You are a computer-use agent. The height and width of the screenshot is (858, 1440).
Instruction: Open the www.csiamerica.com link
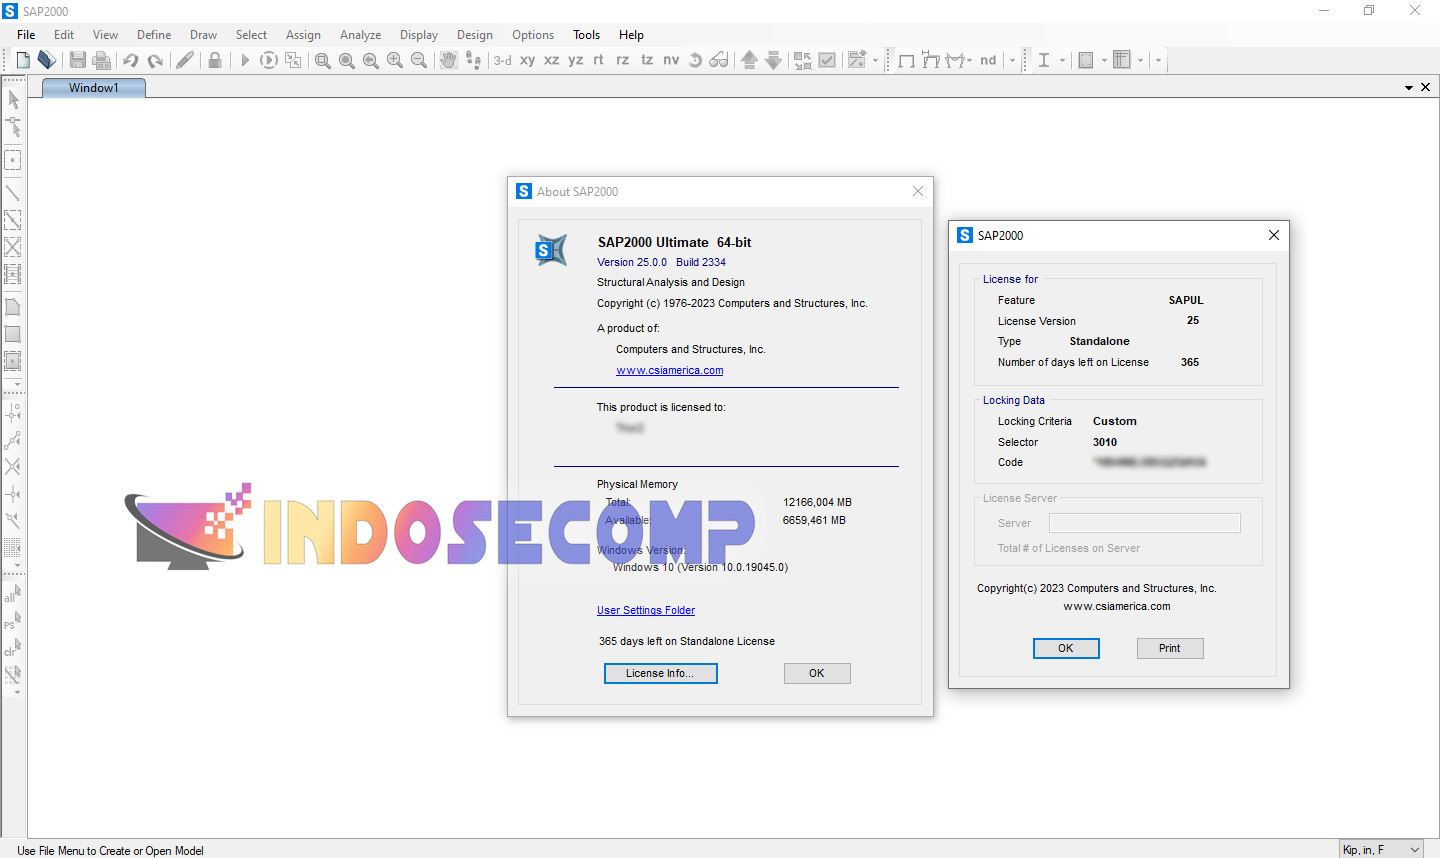pyautogui.click(x=670, y=370)
